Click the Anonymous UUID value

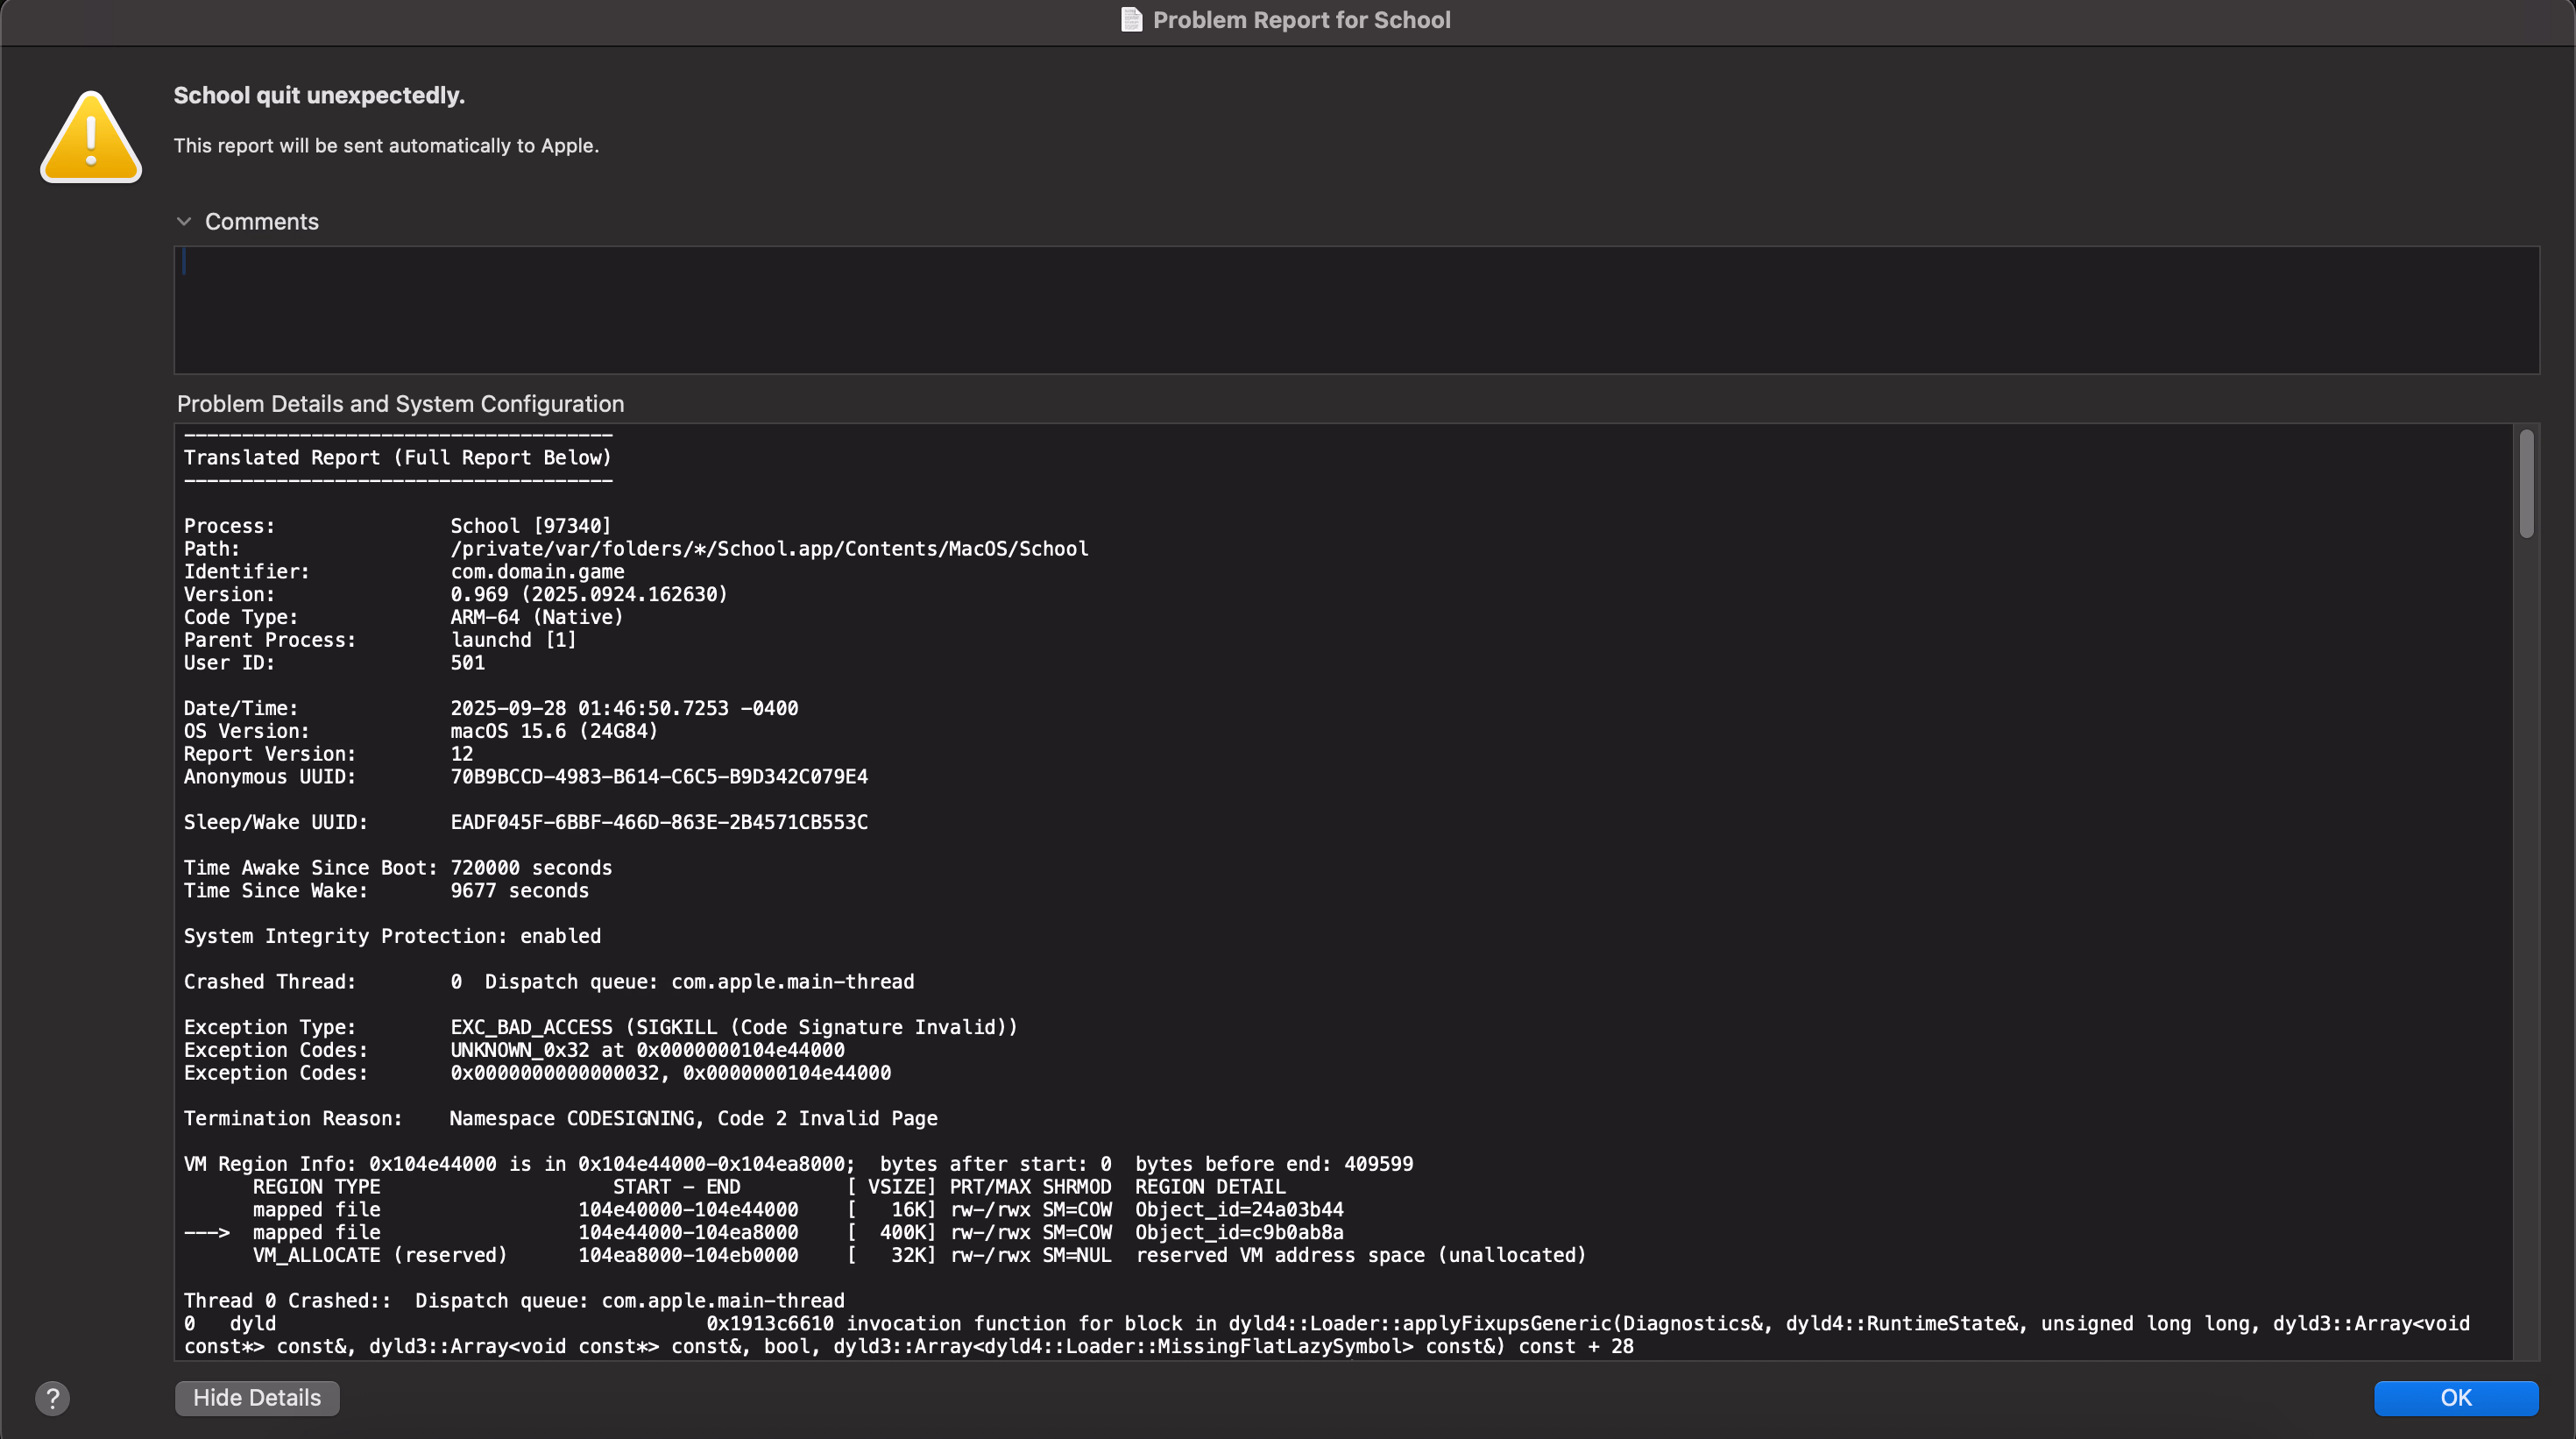[658, 777]
